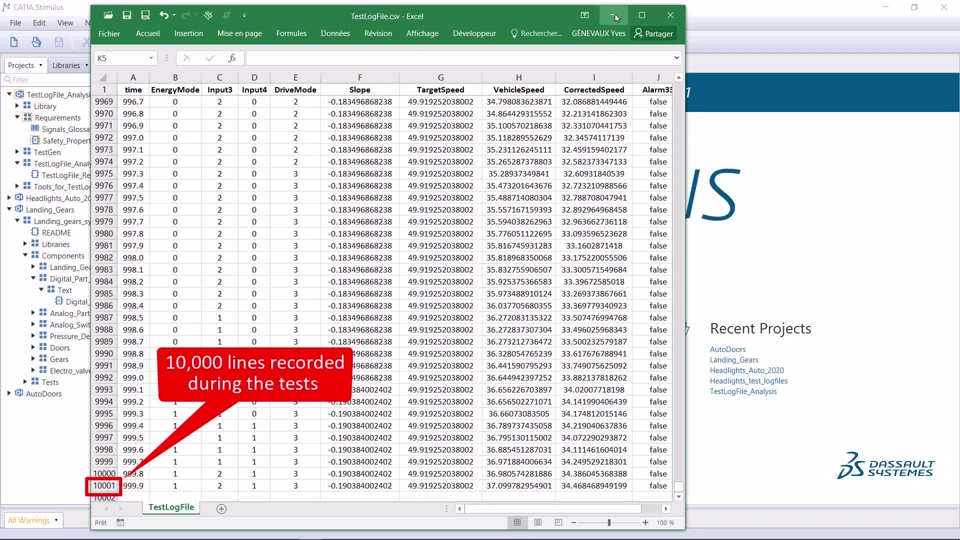This screenshot has height=540, width=960.
Task: Save the workbook with Excel floppy icon
Action: click(x=127, y=15)
